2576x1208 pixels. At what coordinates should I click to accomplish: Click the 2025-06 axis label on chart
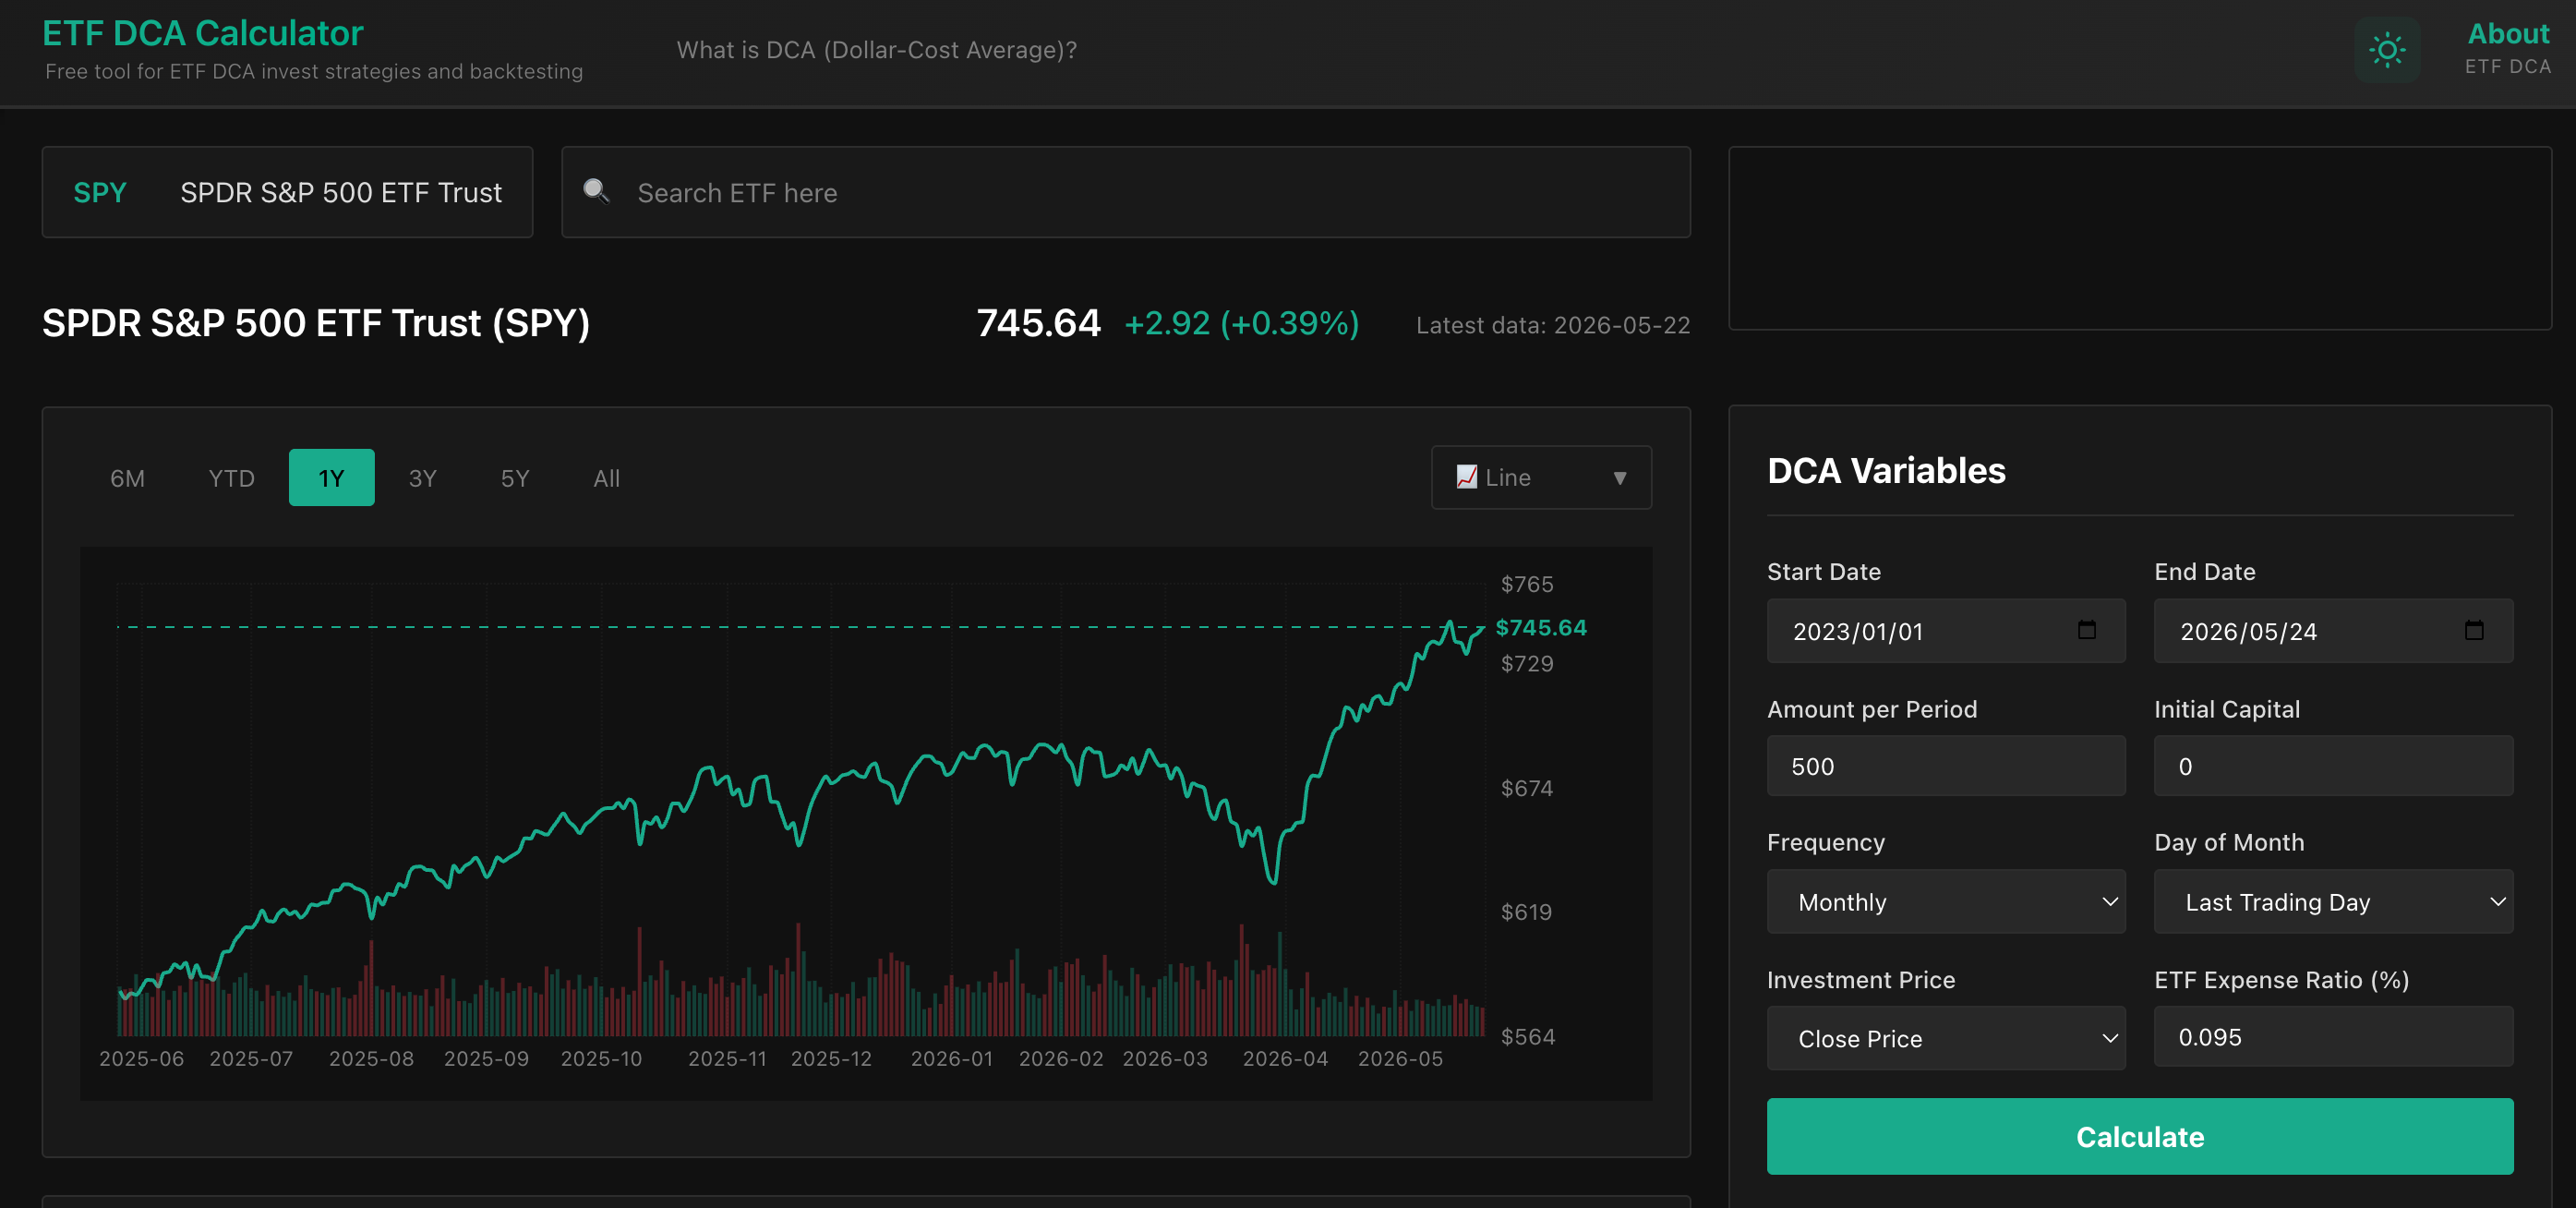(141, 1058)
